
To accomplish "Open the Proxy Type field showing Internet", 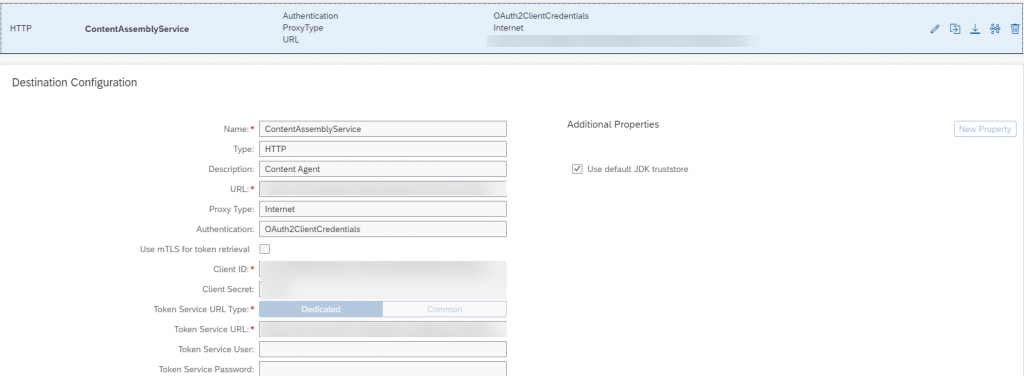I will [x=383, y=209].
